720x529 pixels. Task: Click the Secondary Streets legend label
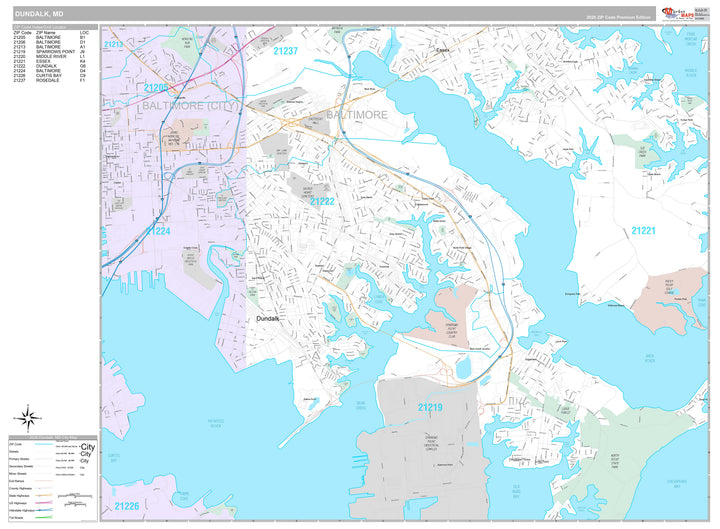point(21,466)
